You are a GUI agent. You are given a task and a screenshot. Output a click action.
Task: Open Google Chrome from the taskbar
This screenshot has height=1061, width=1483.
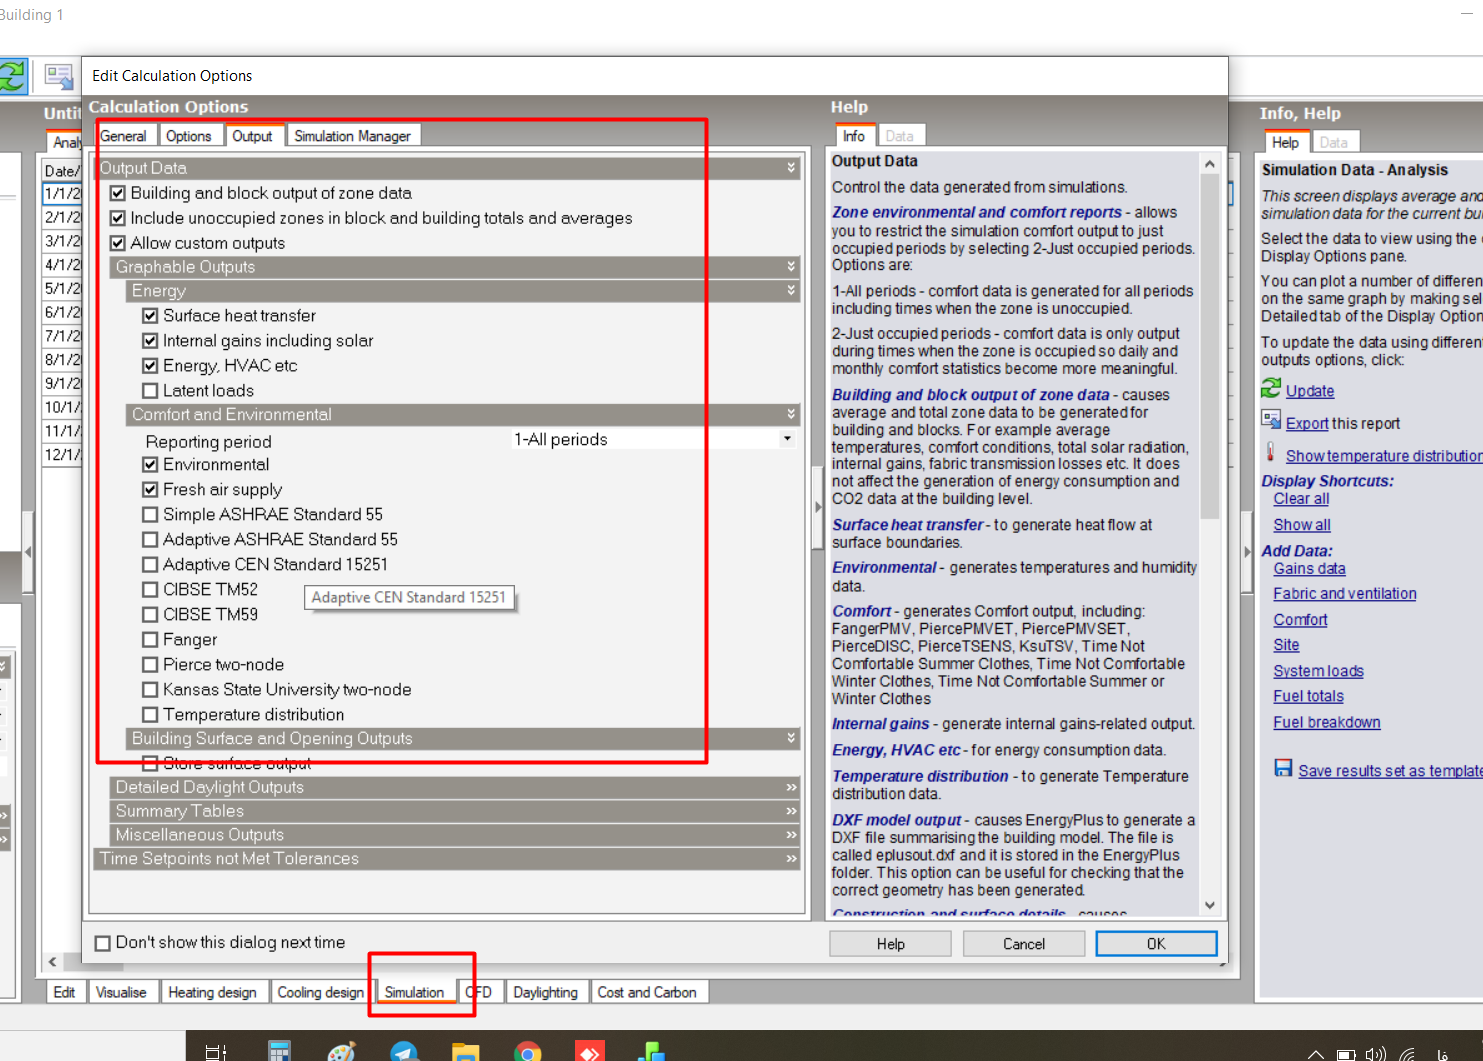tap(528, 1052)
